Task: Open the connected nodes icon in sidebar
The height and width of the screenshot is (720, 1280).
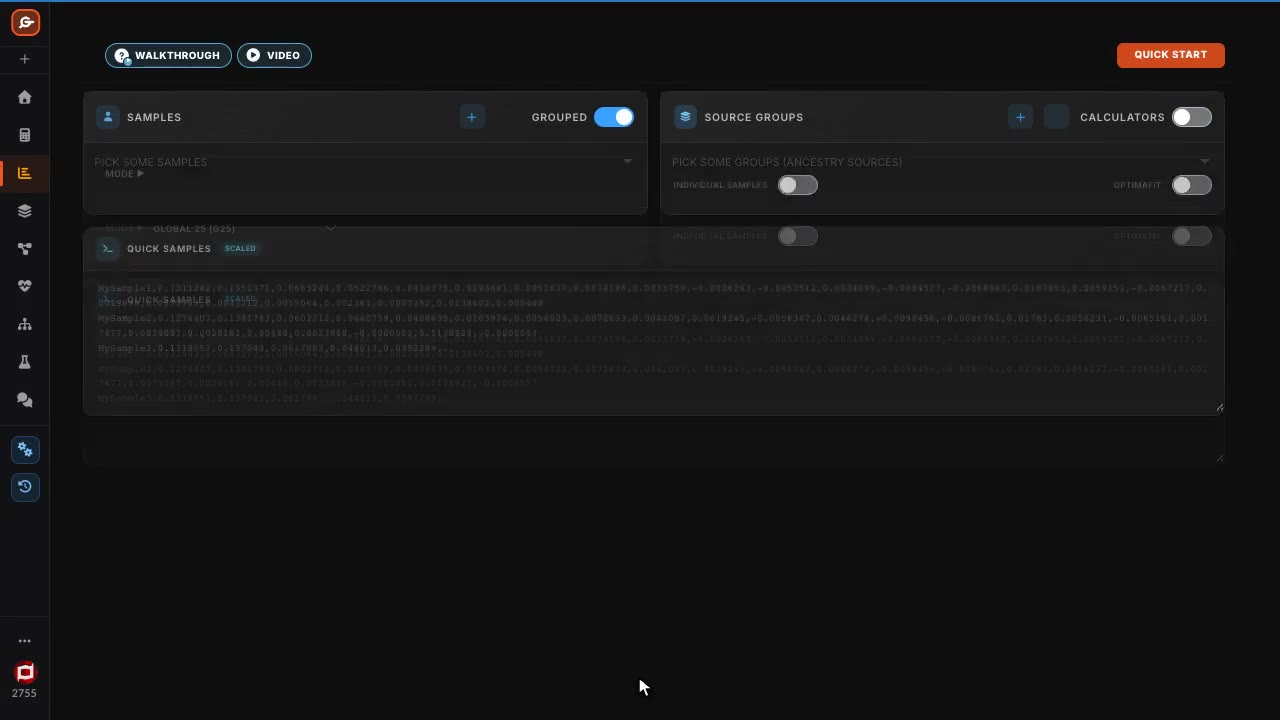Action: coord(25,249)
